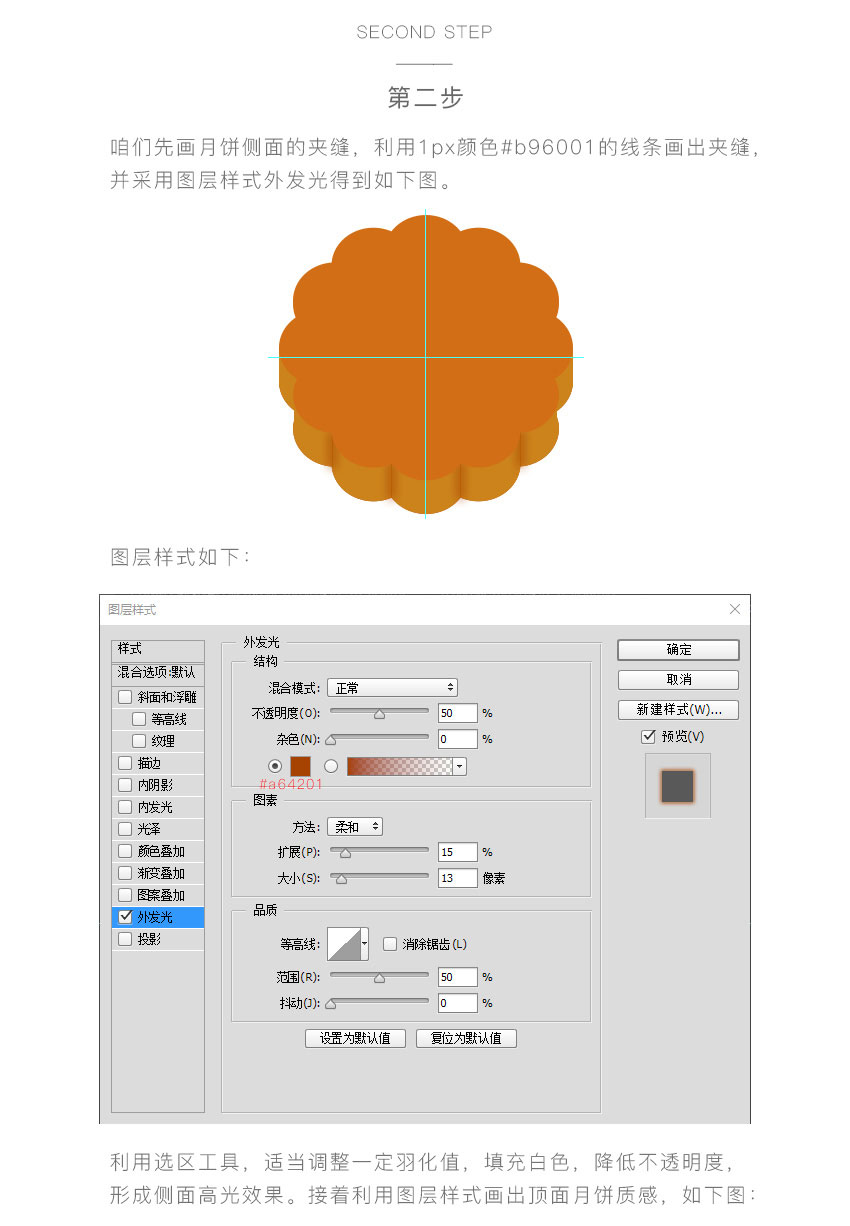Uncheck the Preview (预览) checkbox
850x1226 pixels.
[x=649, y=736]
